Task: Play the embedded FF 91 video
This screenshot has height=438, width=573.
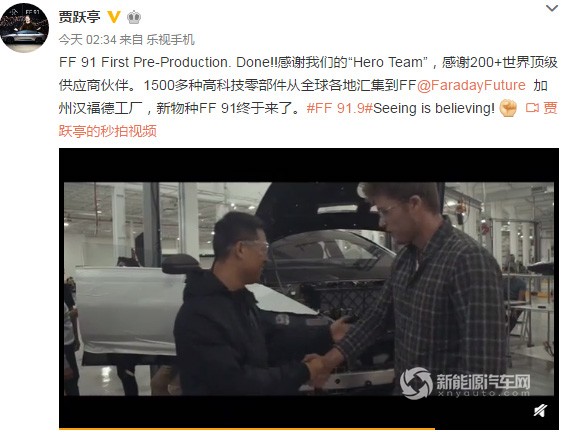Action: pos(309,289)
